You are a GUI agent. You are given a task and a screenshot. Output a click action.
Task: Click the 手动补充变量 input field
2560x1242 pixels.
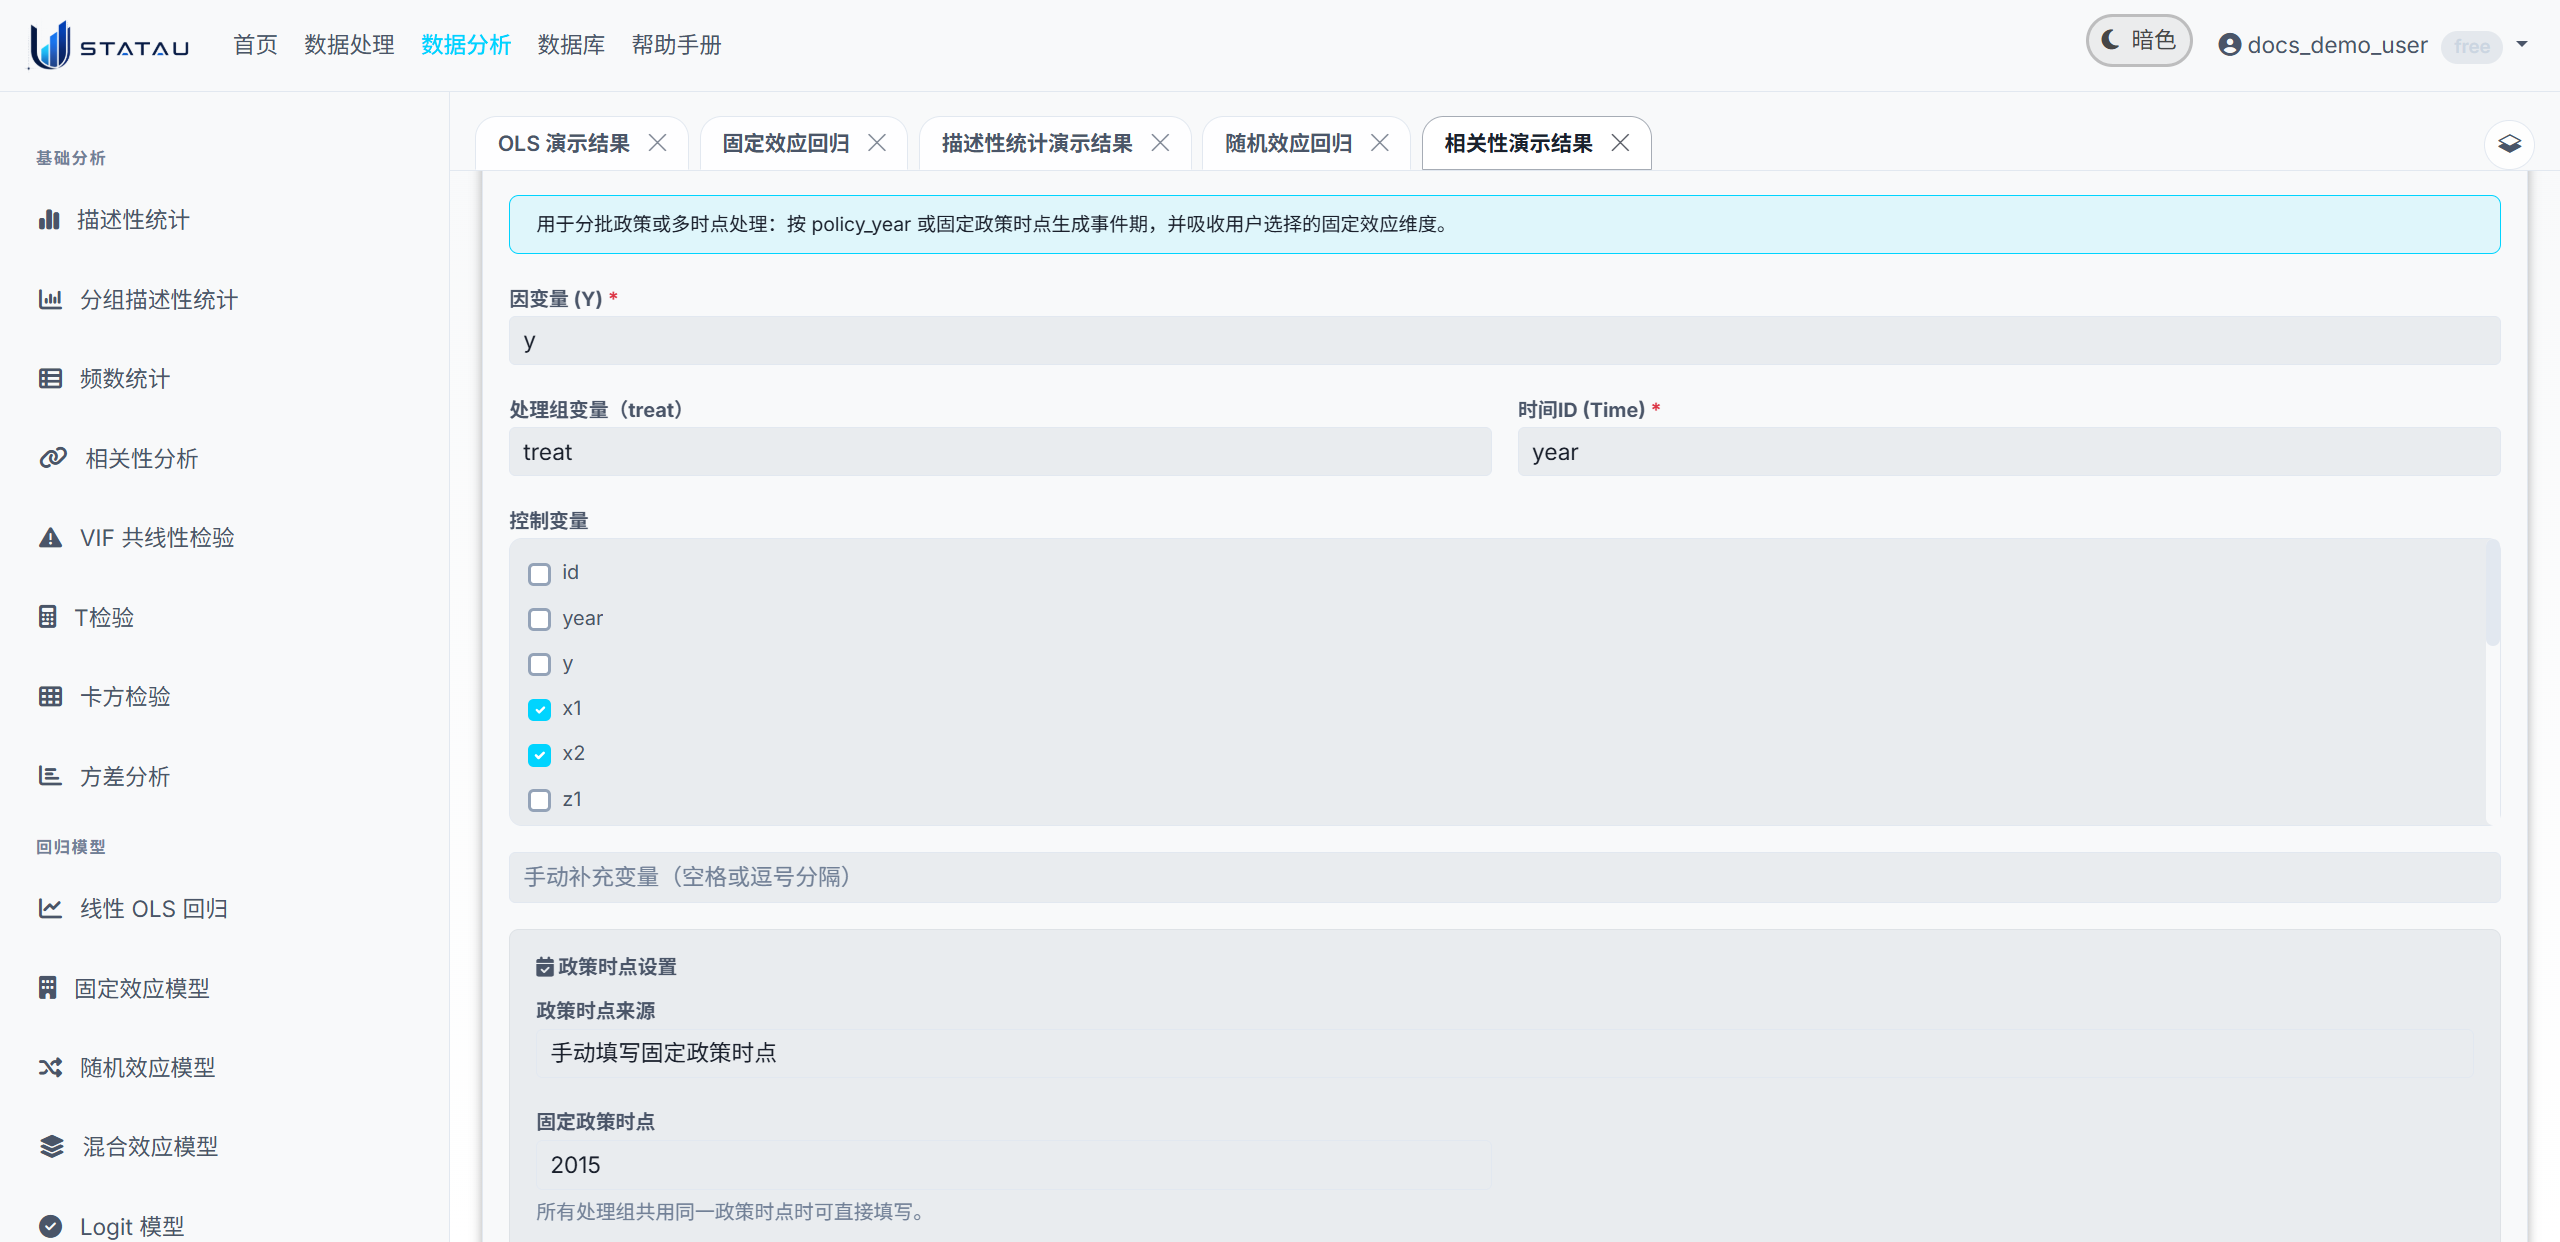1504,877
